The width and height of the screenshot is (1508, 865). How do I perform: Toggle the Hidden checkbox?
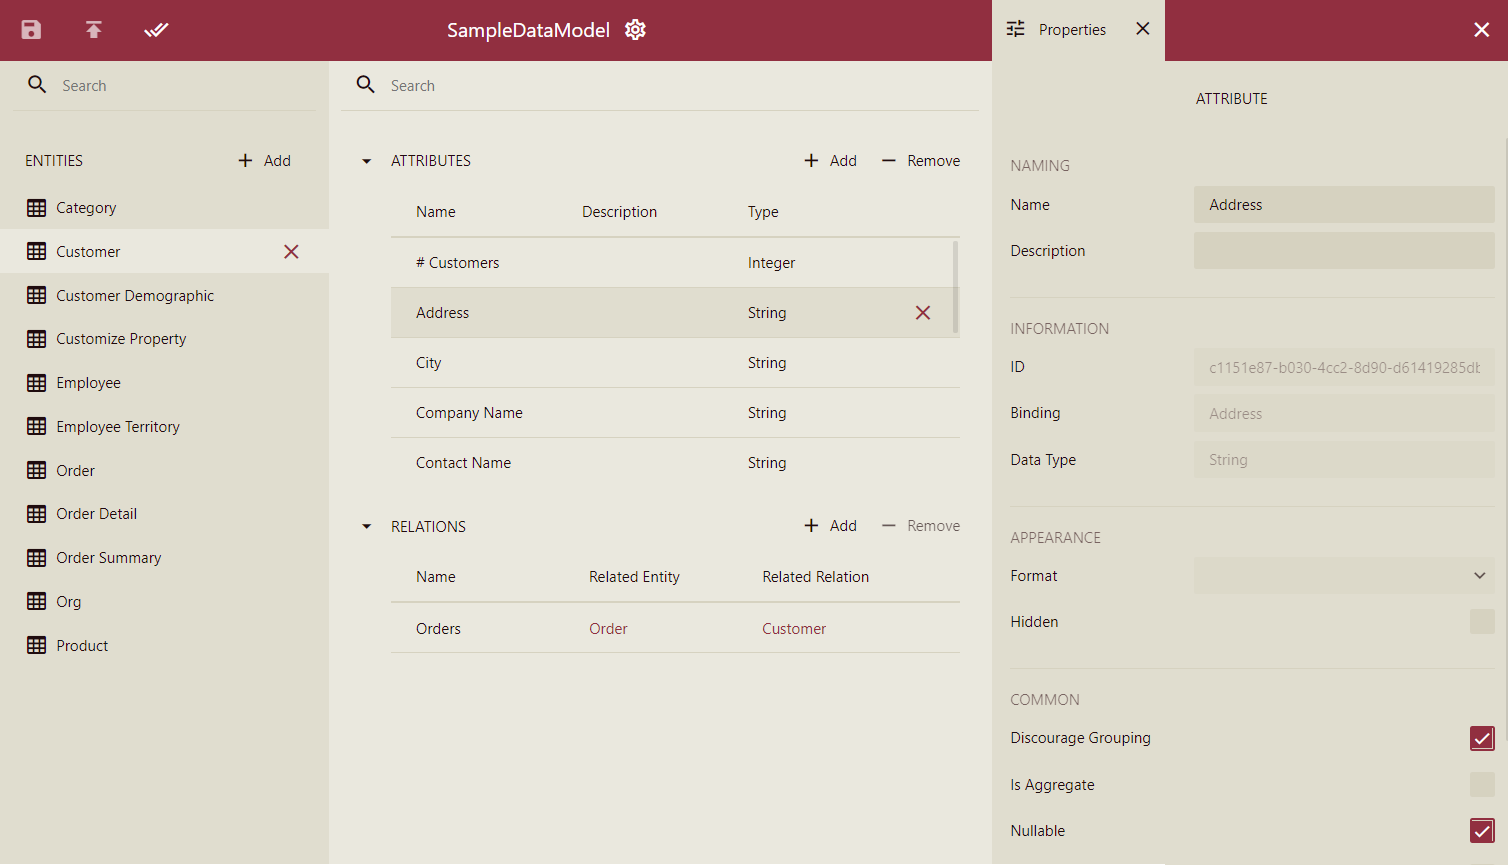(x=1481, y=622)
